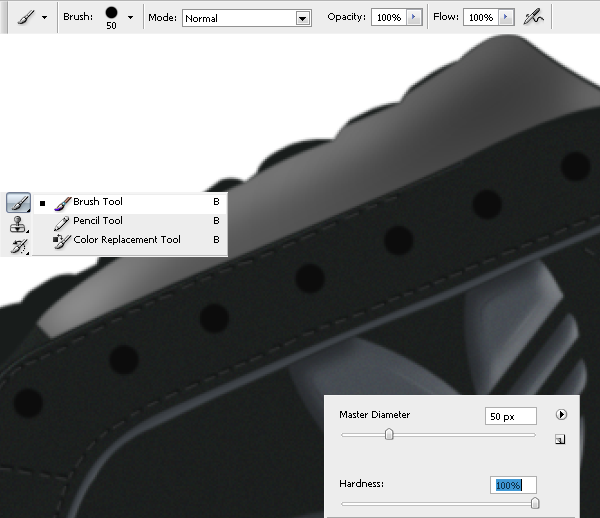Image resolution: width=600 pixels, height=518 pixels.
Task: Click the 'Opacity:' label text
Action: (x=346, y=17)
